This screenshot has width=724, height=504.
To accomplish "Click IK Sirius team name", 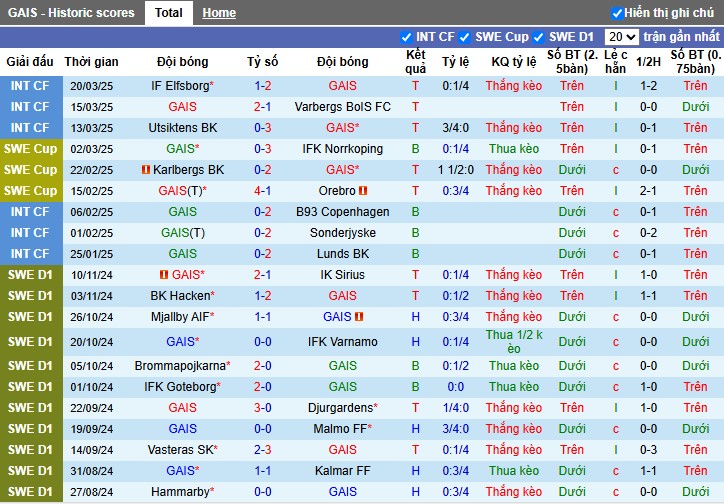I will click(343, 275).
